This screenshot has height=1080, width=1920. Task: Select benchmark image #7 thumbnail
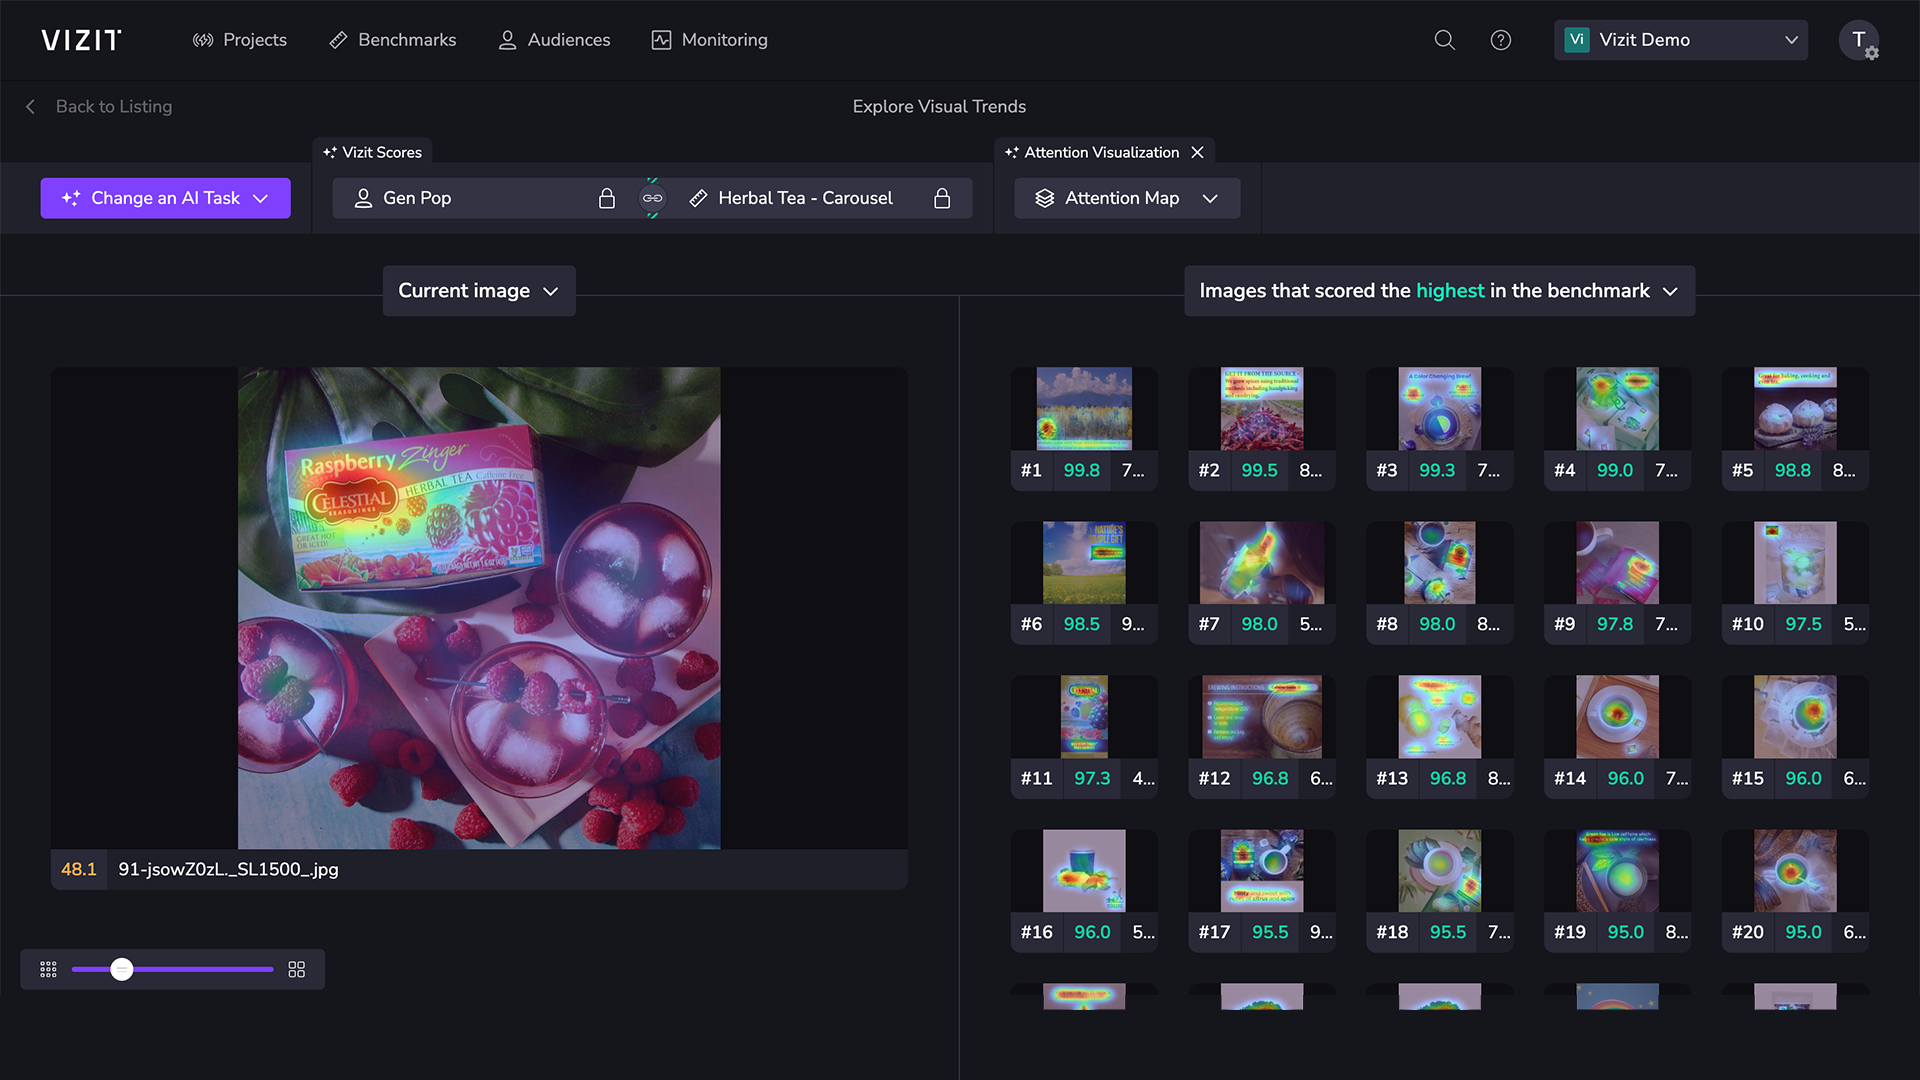pos(1261,563)
